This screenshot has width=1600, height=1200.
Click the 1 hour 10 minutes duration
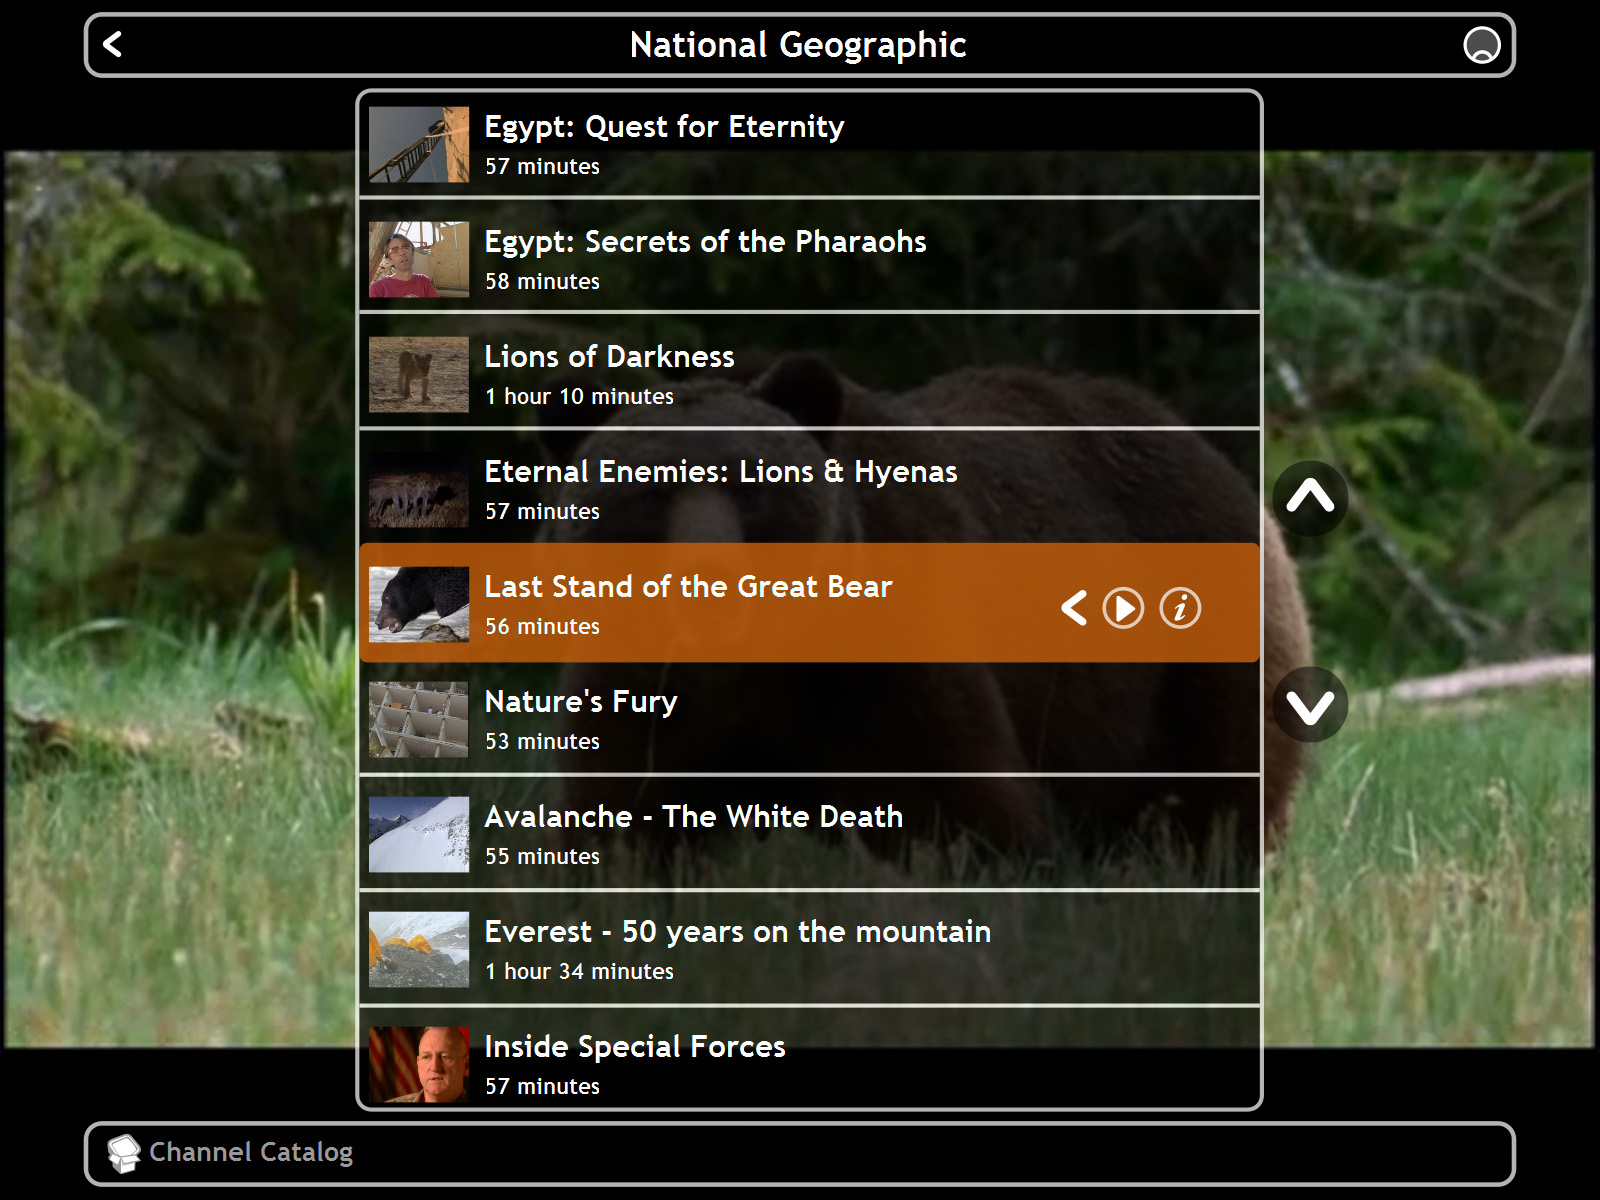pyautogui.click(x=579, y=397)
